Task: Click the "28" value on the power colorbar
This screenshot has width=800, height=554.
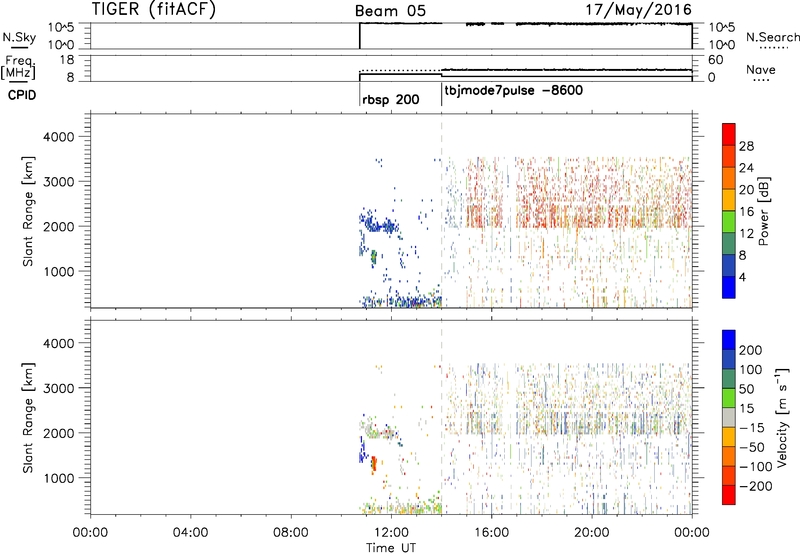Action: 746,146
